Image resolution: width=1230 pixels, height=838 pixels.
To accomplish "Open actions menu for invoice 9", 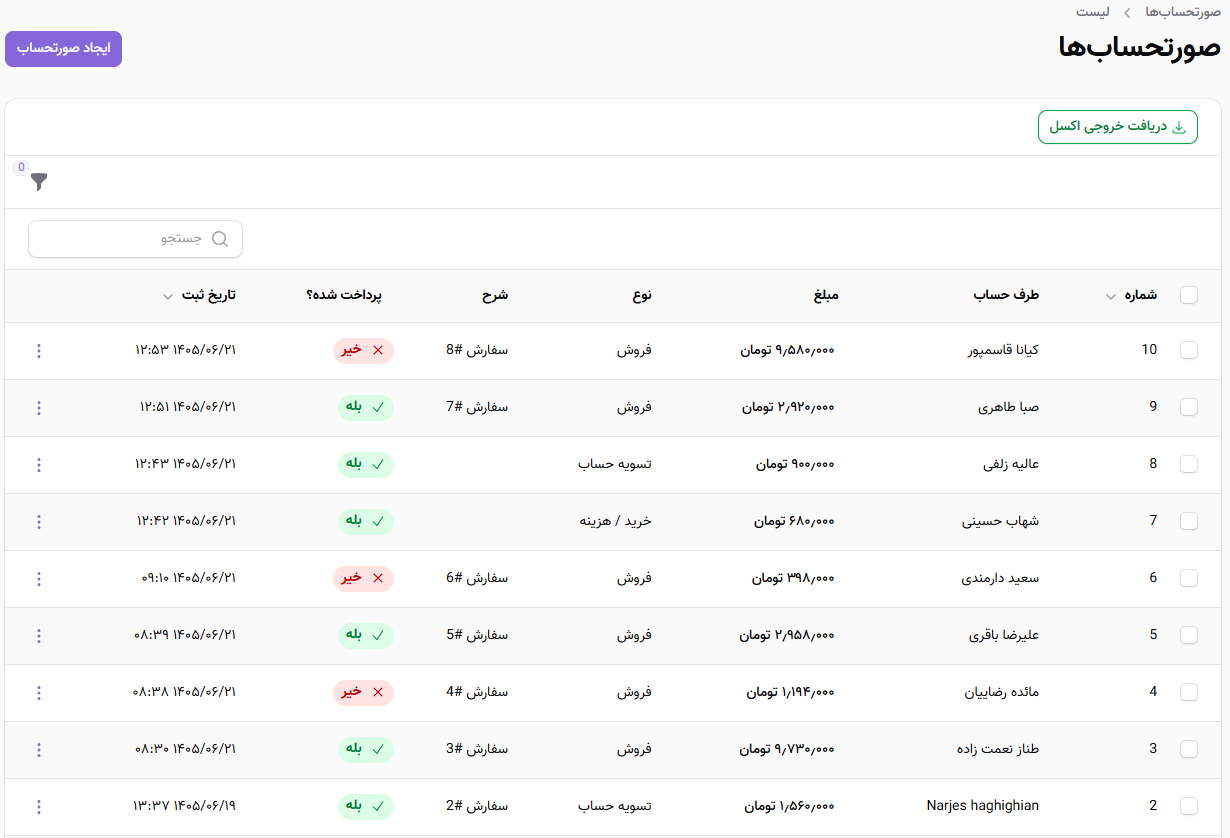I will [39, 408].
